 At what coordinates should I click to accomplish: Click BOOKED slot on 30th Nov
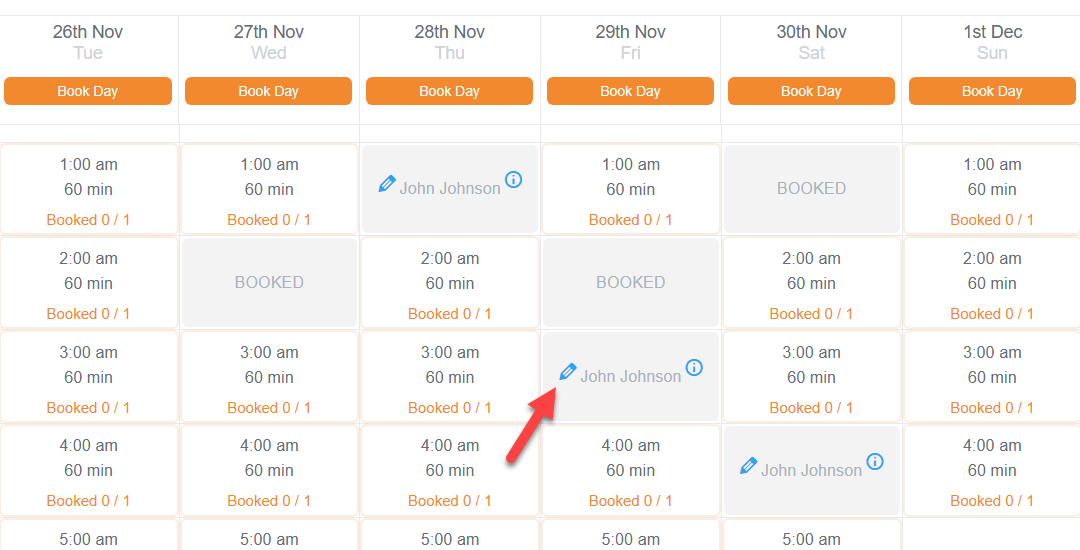pyautogui.click(x=811, y=189)
